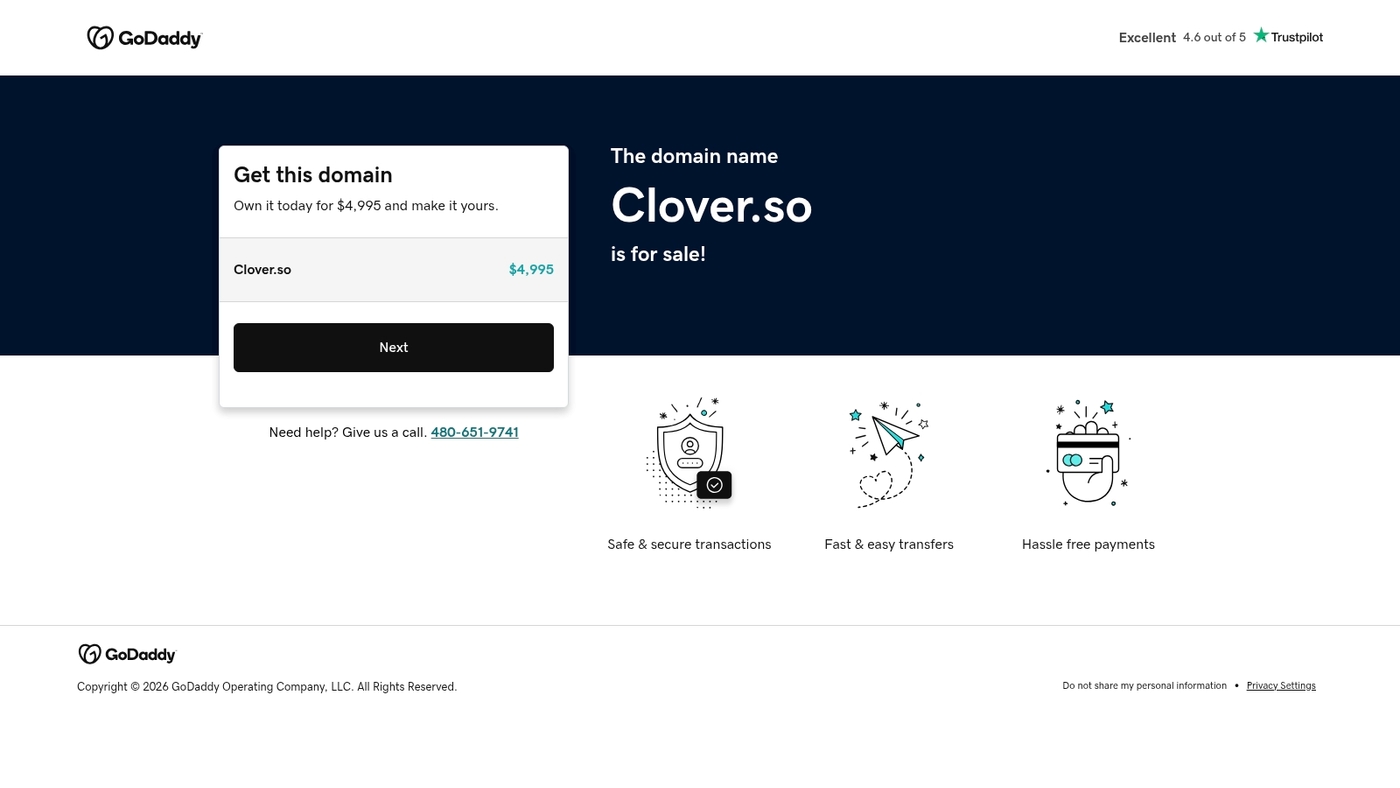
Task: Click the hassle free payments card illustration
Action: 1088,452
